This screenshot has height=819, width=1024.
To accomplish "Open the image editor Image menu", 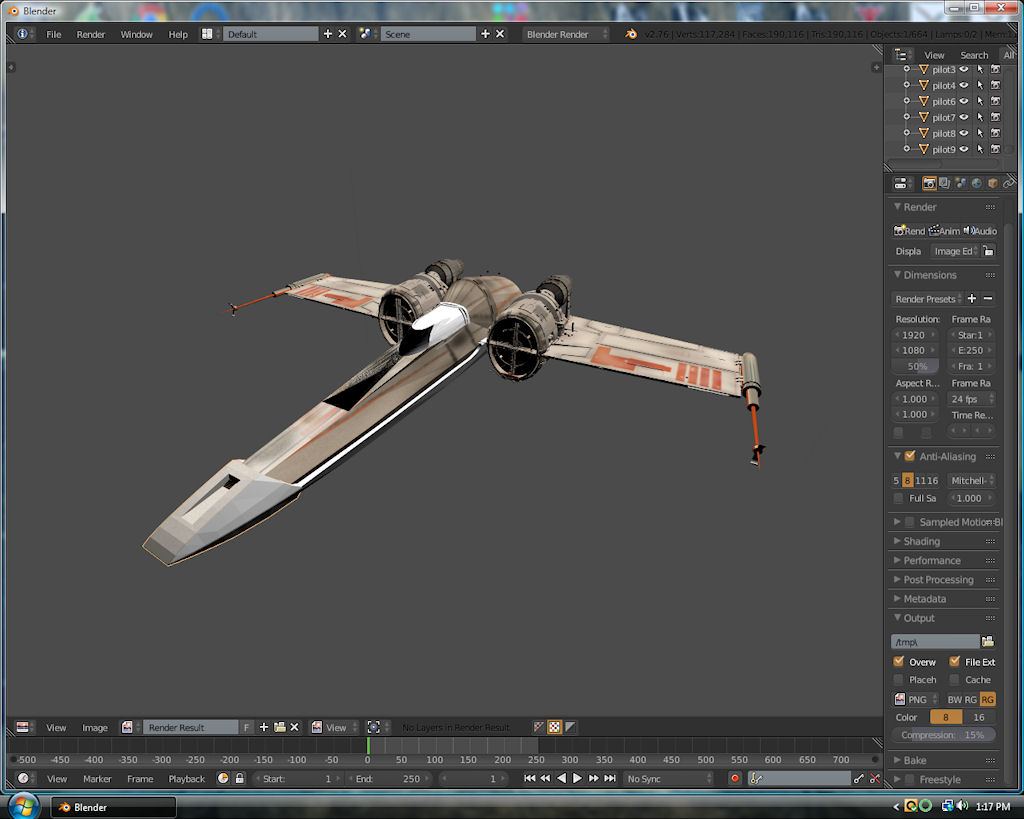I will (x=95, y=727).
